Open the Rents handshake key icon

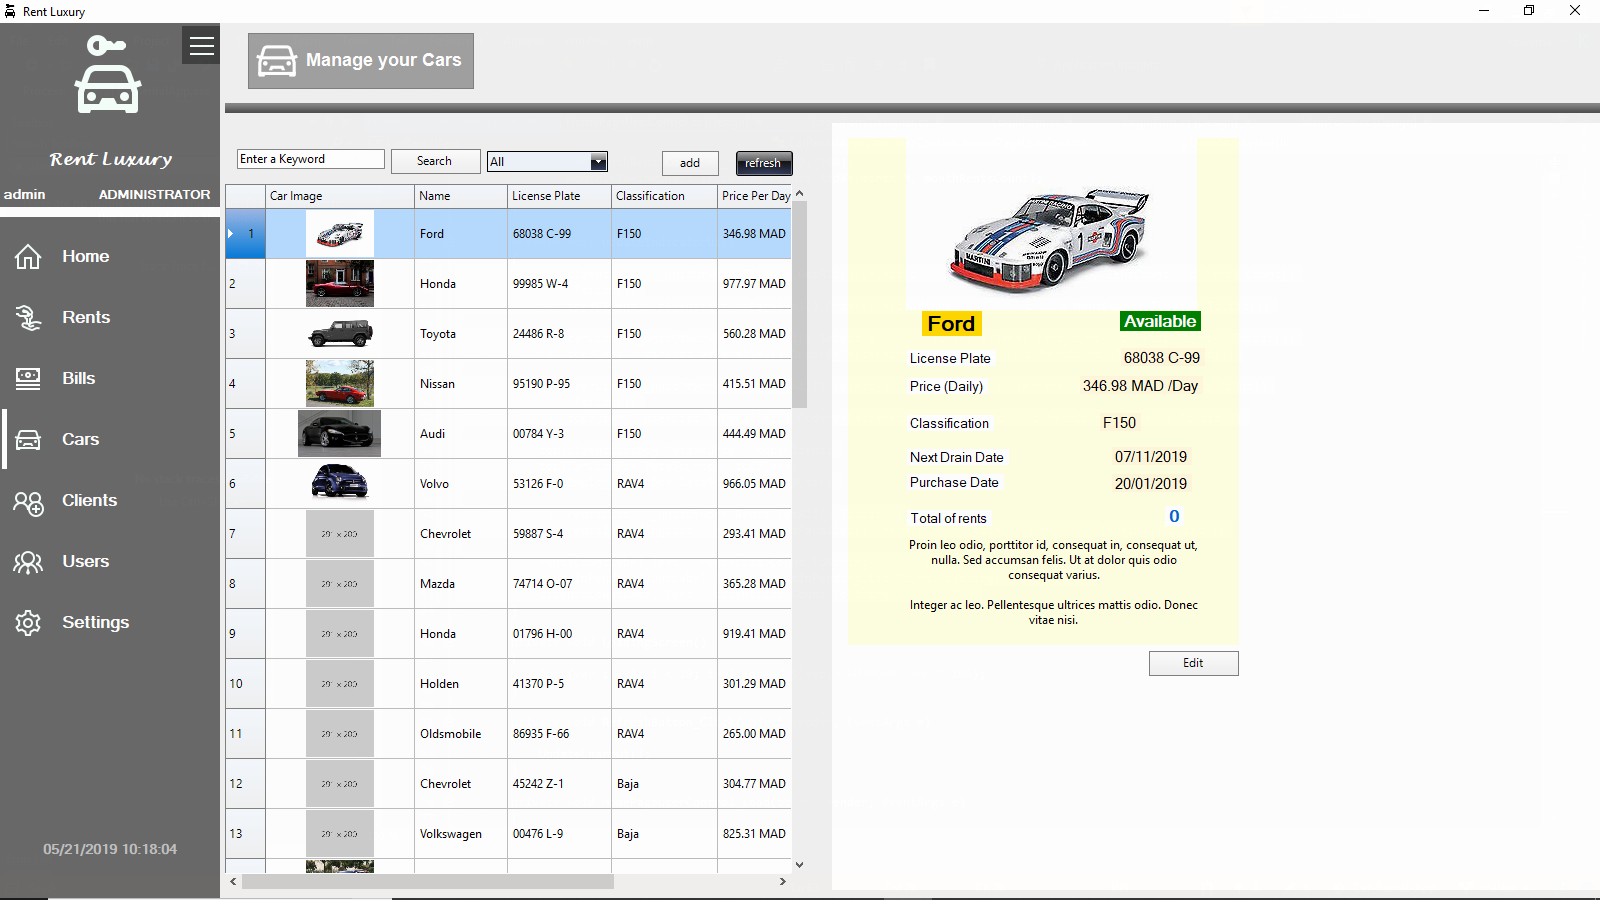tap(28, 318)
